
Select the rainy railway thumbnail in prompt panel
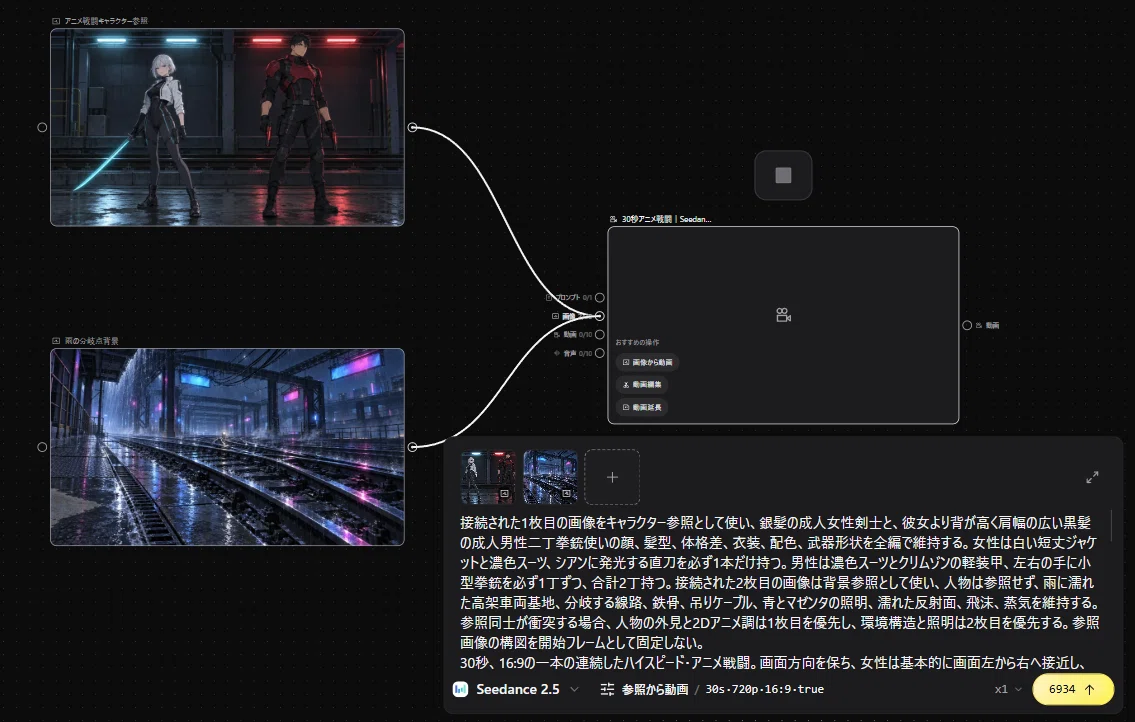tap(550, 477)
